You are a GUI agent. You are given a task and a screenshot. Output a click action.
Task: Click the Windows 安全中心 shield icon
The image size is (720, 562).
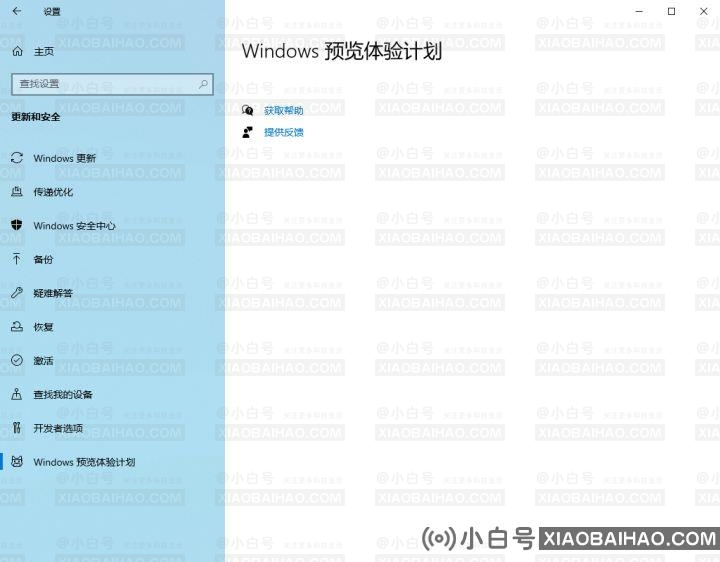(17, 225)
